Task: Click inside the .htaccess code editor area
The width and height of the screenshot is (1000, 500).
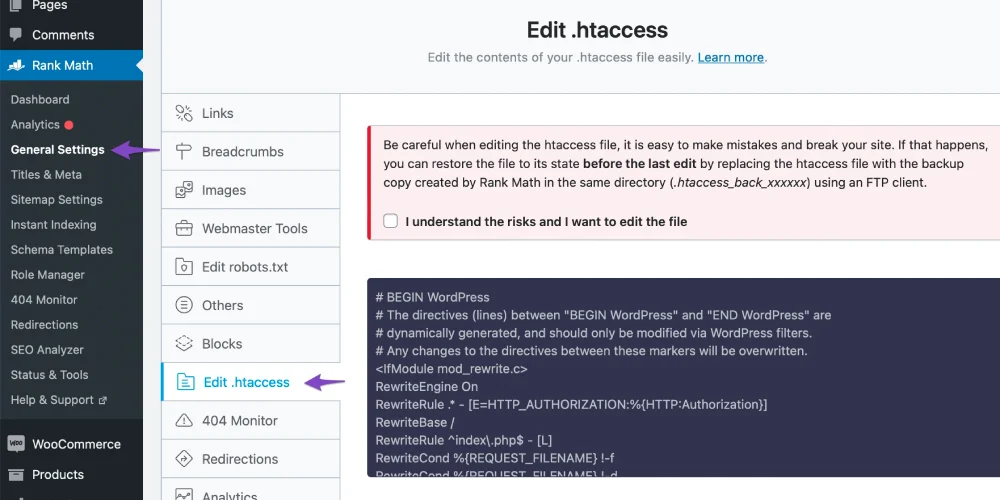Action: [x=684, y=378]
